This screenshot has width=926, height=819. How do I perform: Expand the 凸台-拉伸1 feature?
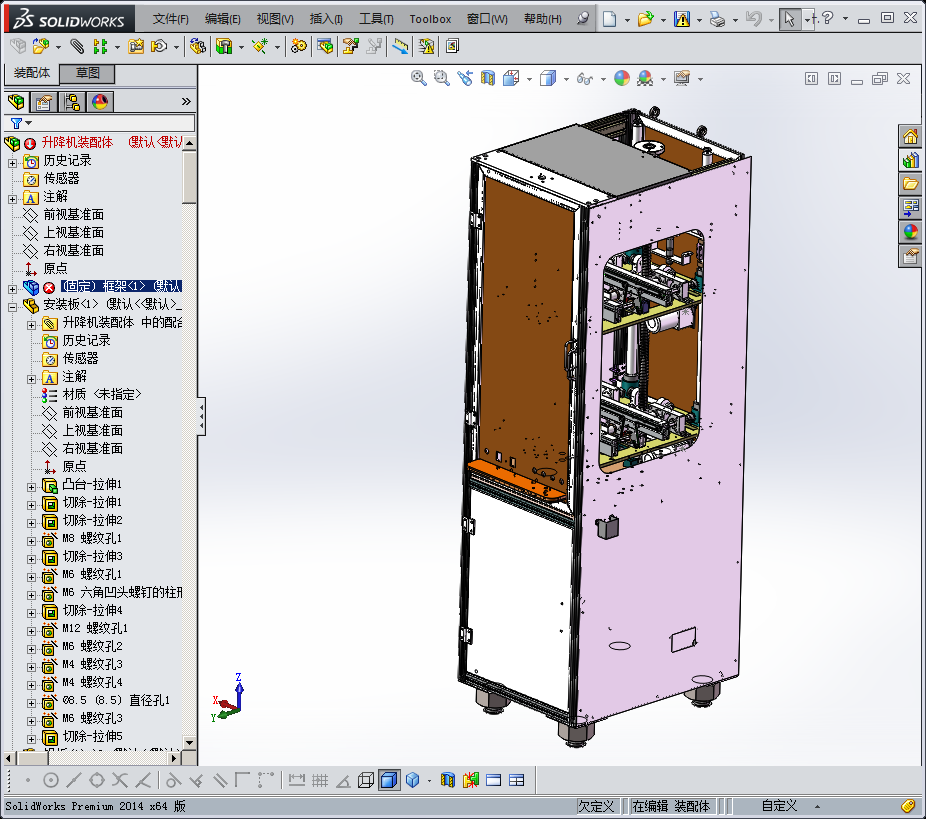(31, 487)
